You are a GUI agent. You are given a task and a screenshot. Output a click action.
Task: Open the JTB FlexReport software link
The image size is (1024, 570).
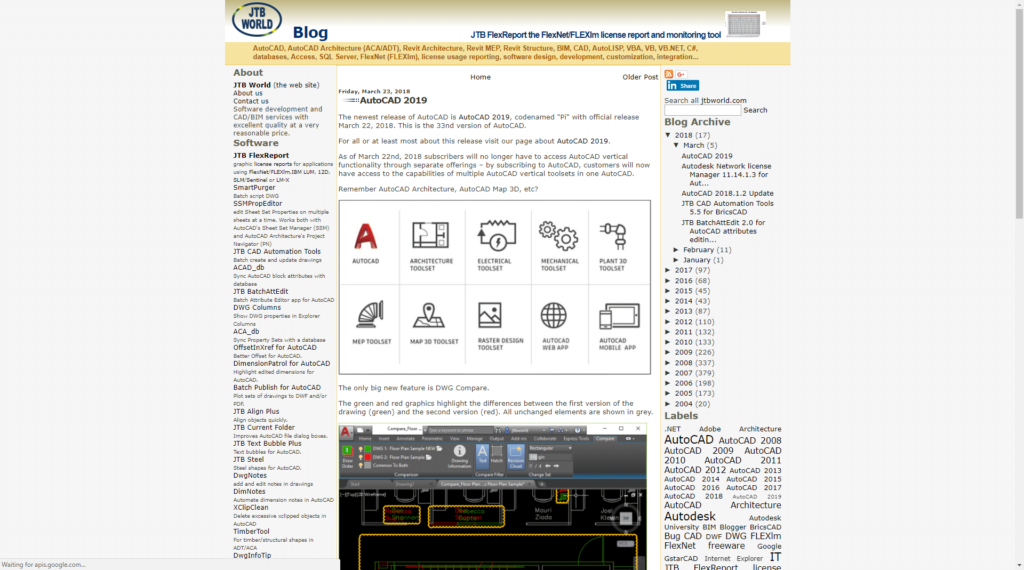pos(261,155)
